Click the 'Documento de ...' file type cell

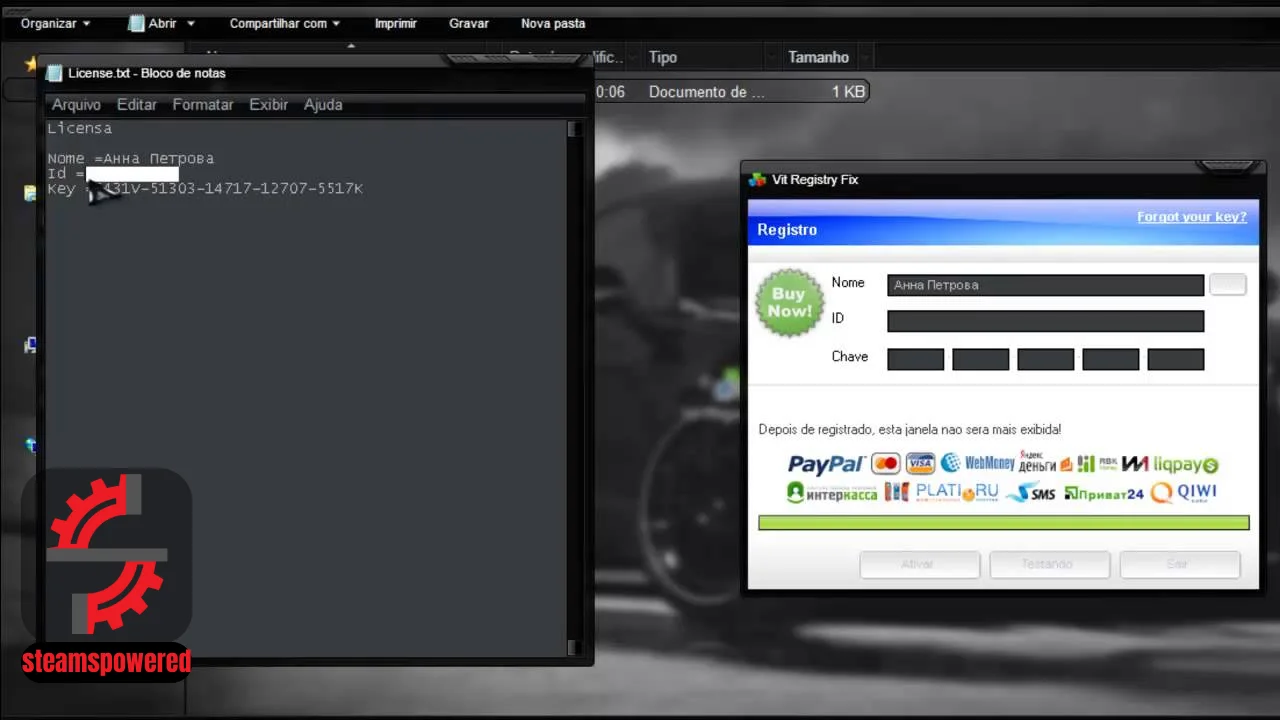pos(706,91)
